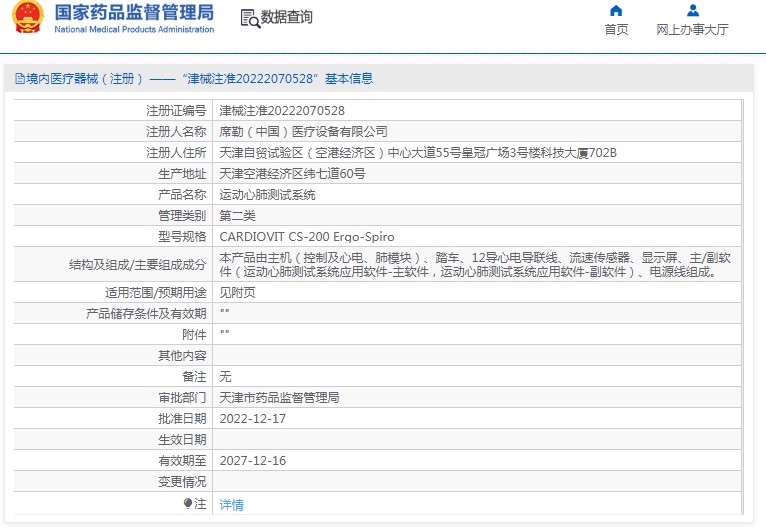Viewport: 766px width, 528px height.
Task: Open the 数据查询 search icon
Action: (250, 19)
